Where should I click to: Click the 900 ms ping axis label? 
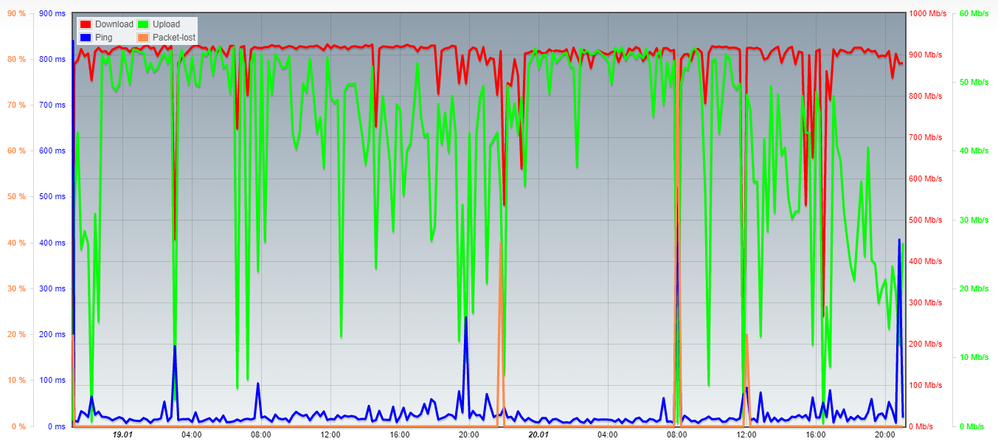tap(52, 13)
